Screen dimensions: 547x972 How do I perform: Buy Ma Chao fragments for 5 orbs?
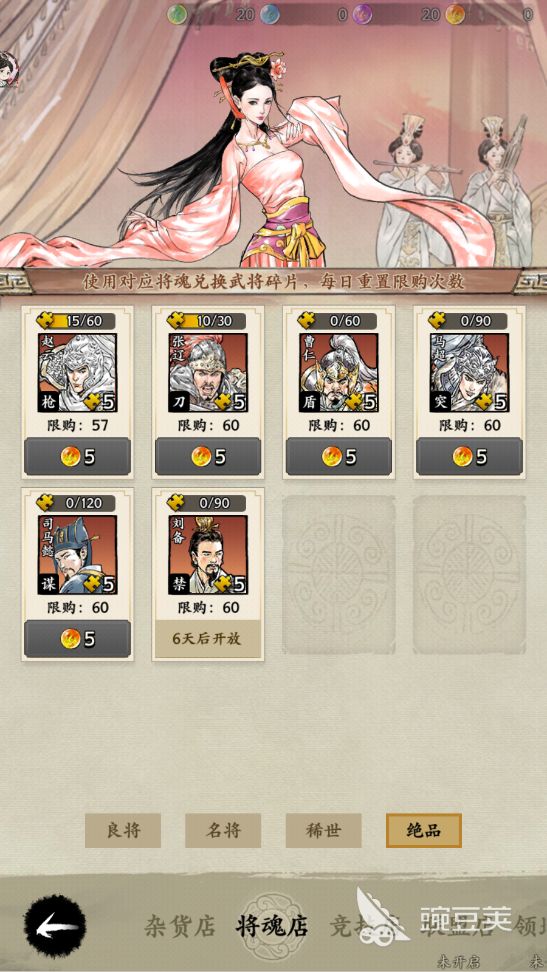click(x=470, y=457)
